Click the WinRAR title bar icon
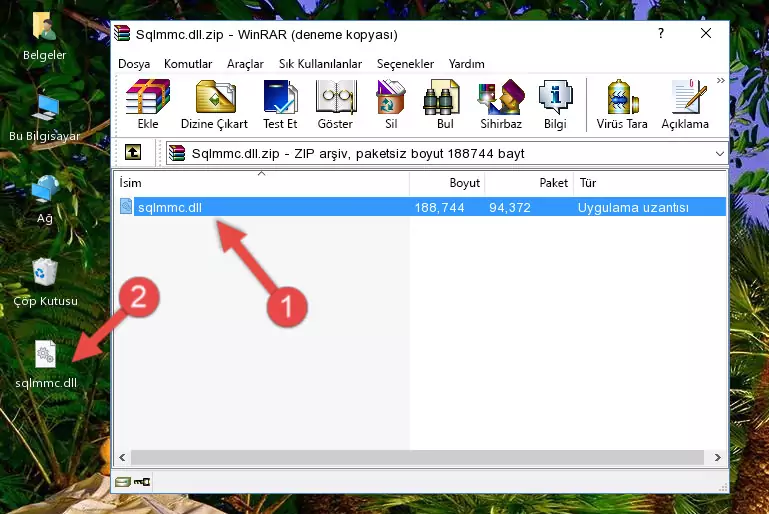 point(123,34)
